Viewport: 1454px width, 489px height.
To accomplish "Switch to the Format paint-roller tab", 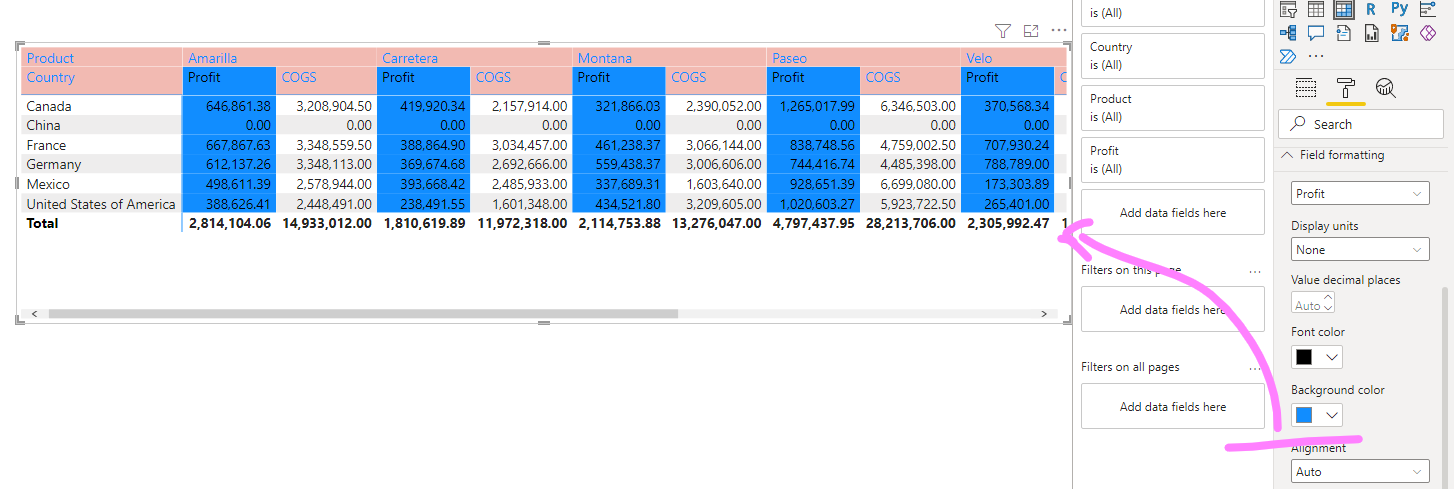I will coord(1345,88).
